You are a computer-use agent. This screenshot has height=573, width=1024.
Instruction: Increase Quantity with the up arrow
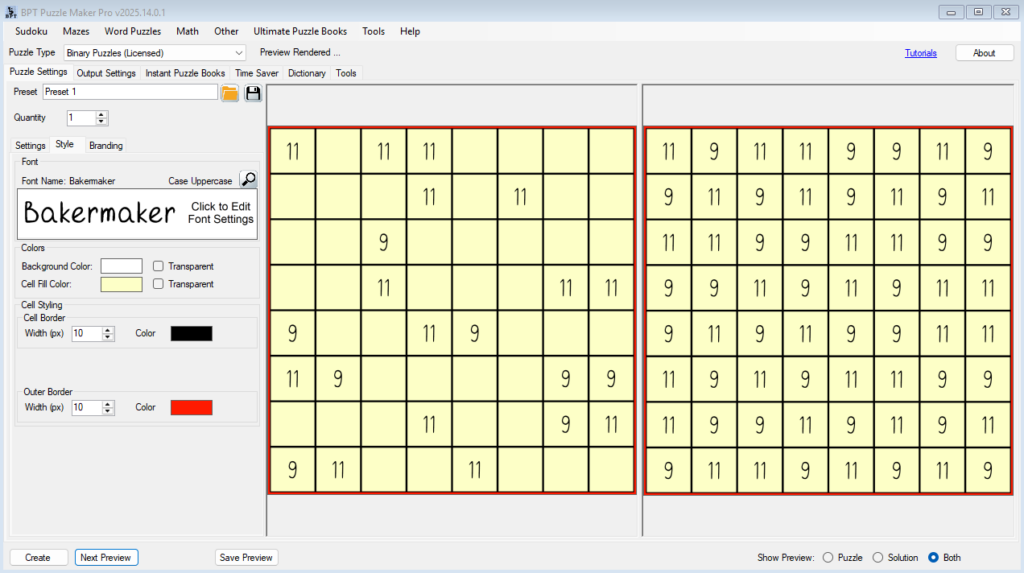tap(101, 114)
